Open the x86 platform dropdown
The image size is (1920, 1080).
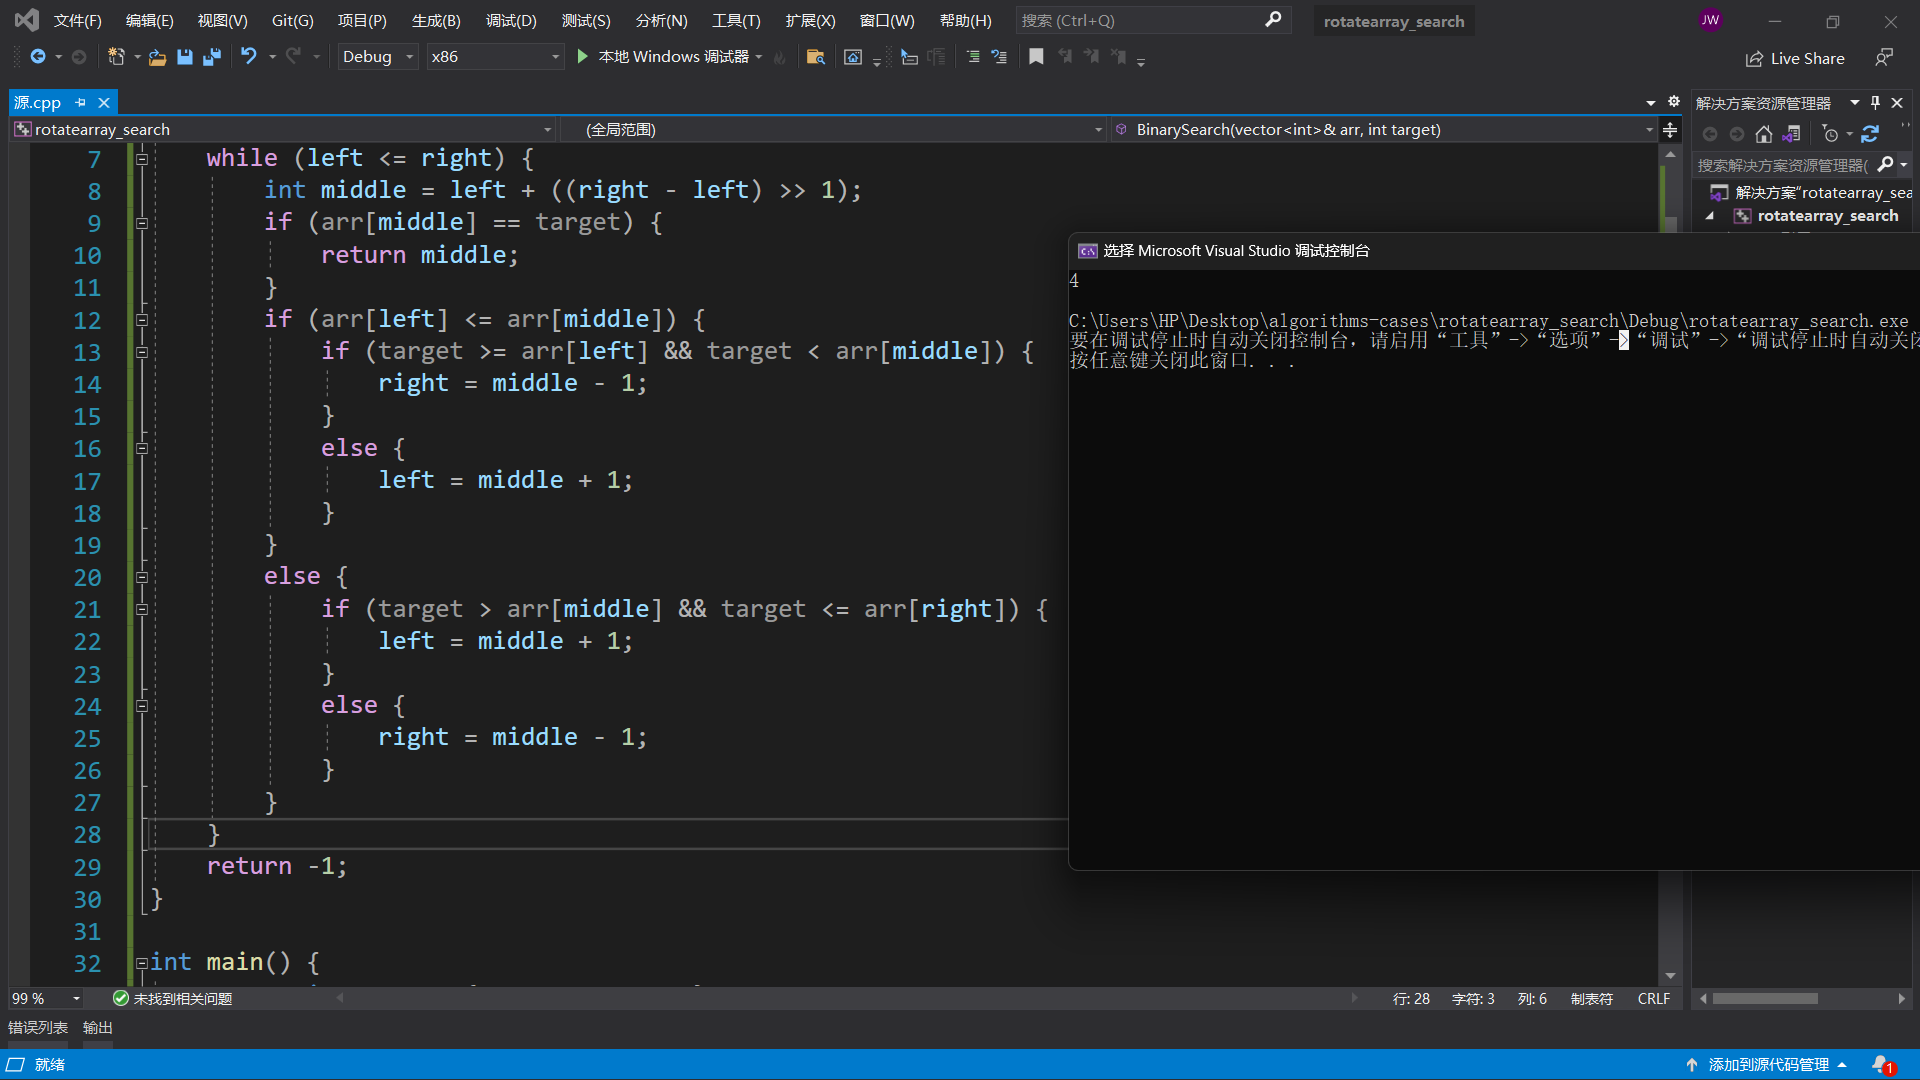tap(495, 57)
